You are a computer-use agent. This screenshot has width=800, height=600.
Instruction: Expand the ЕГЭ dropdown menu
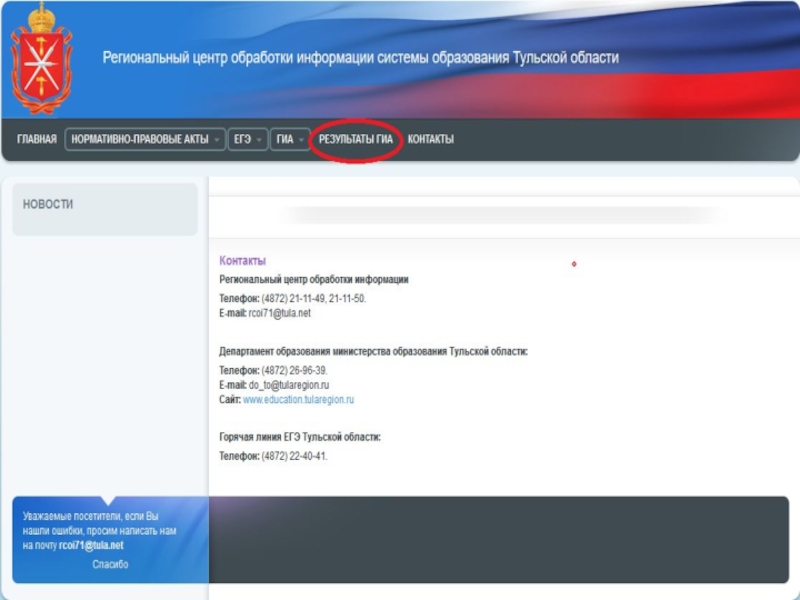click(247, 140)
